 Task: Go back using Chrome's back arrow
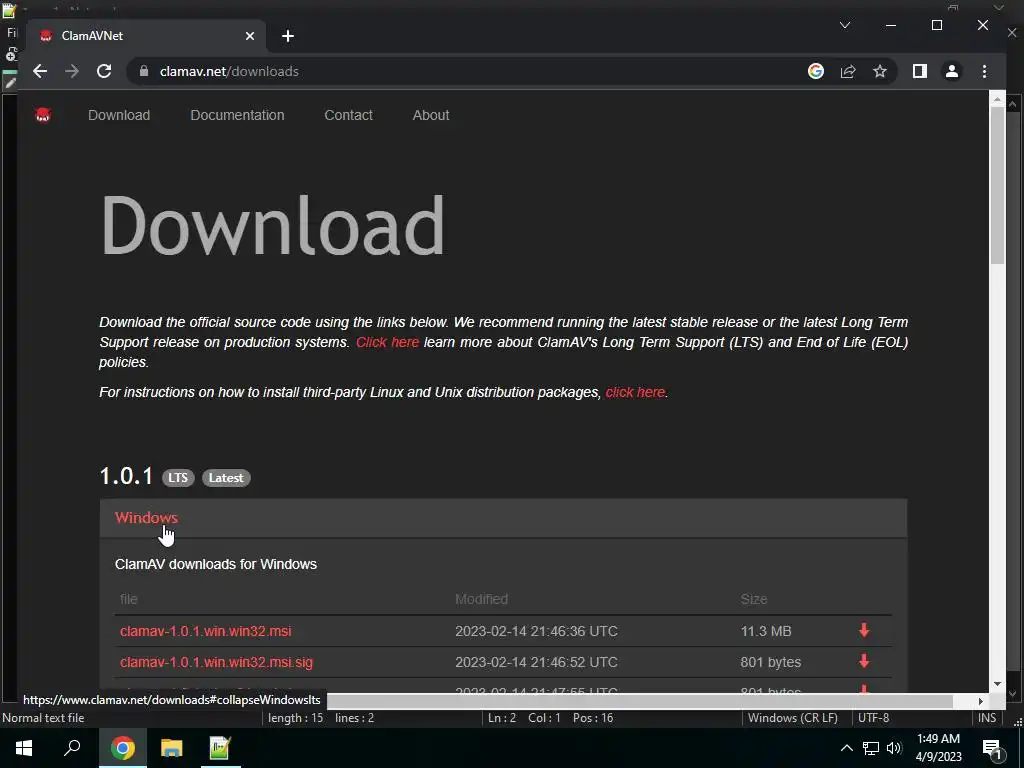pyautogui.click(x=40, y=71)
